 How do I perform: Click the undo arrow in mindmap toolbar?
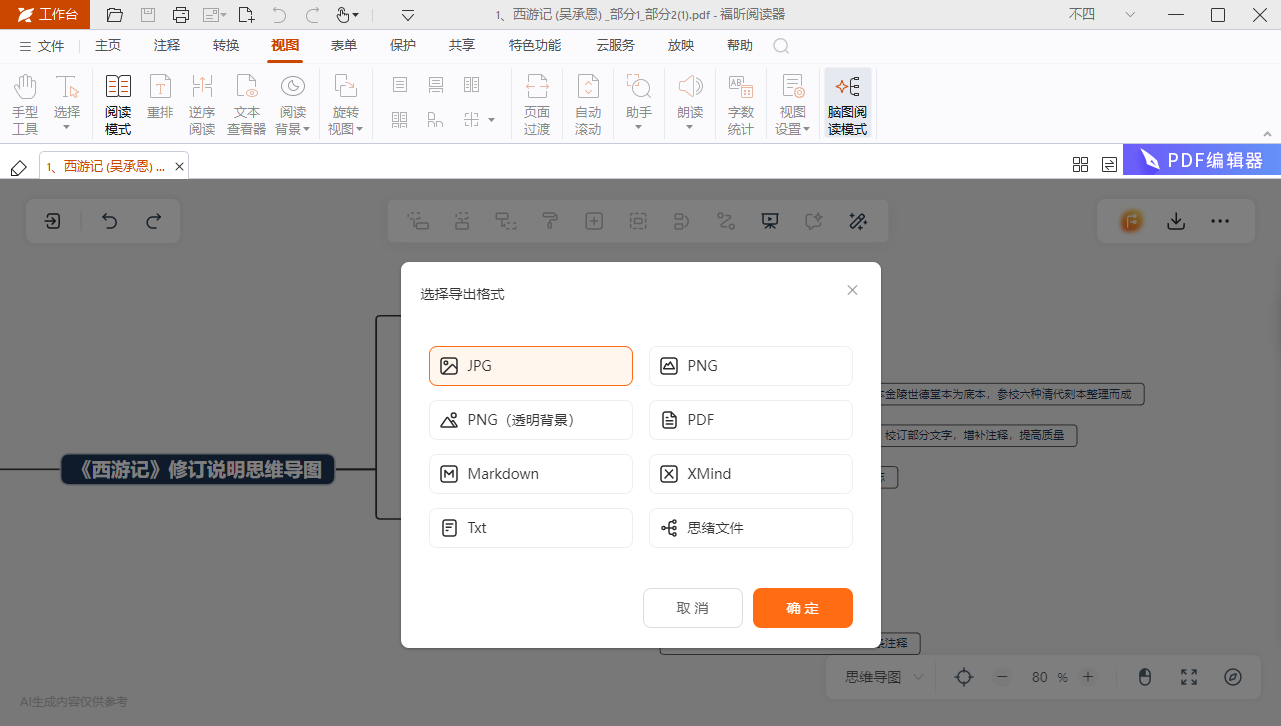click(108, 221)
